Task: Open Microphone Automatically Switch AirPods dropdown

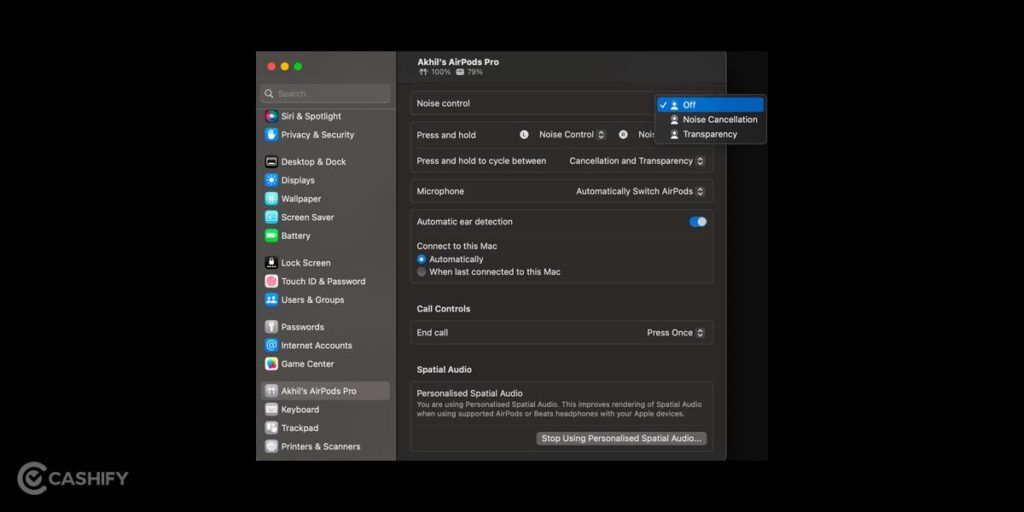Action: pyautogui.click(x=640, y=191)
